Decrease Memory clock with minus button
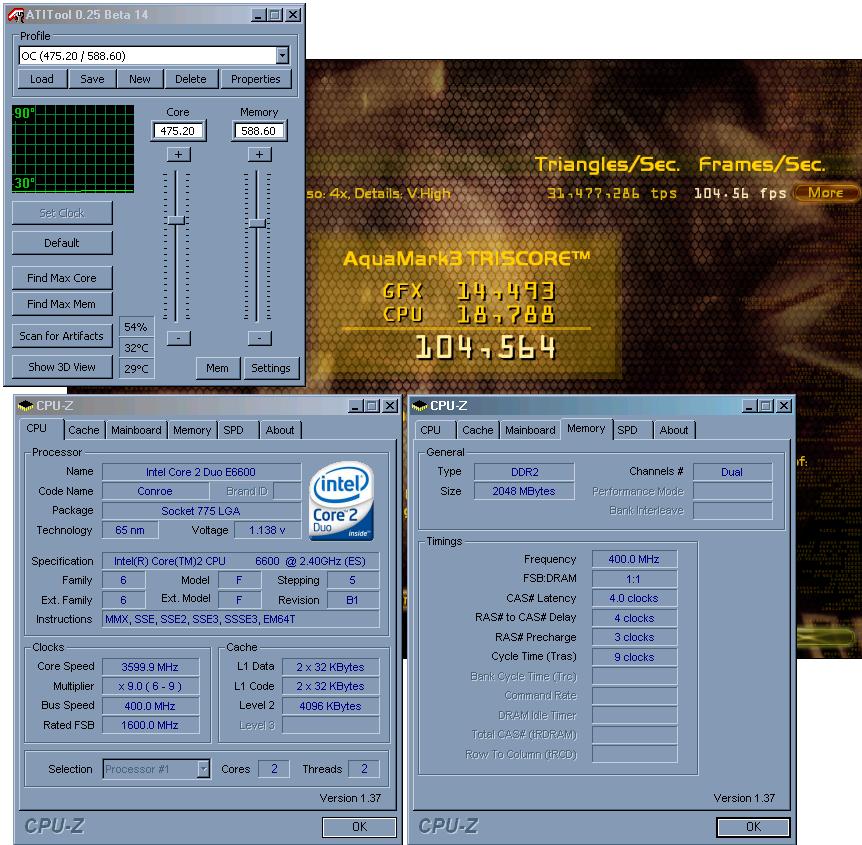Screen dimensions: 862x845 click(x=259, y=338)
